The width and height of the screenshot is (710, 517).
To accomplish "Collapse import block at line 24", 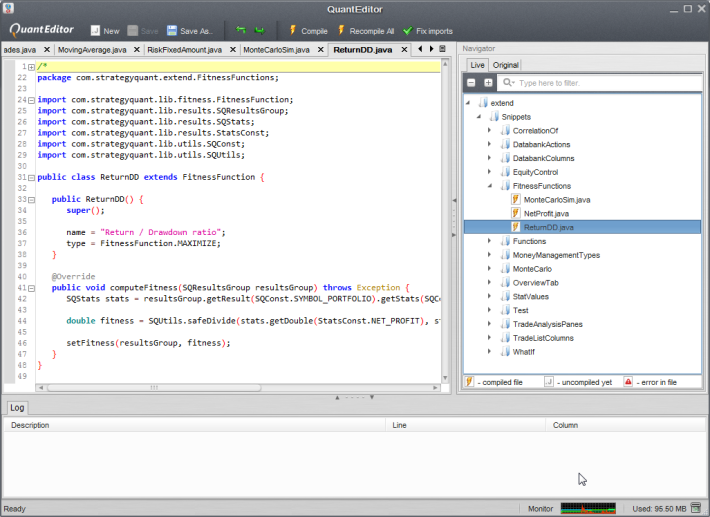I will pos(31,100).
